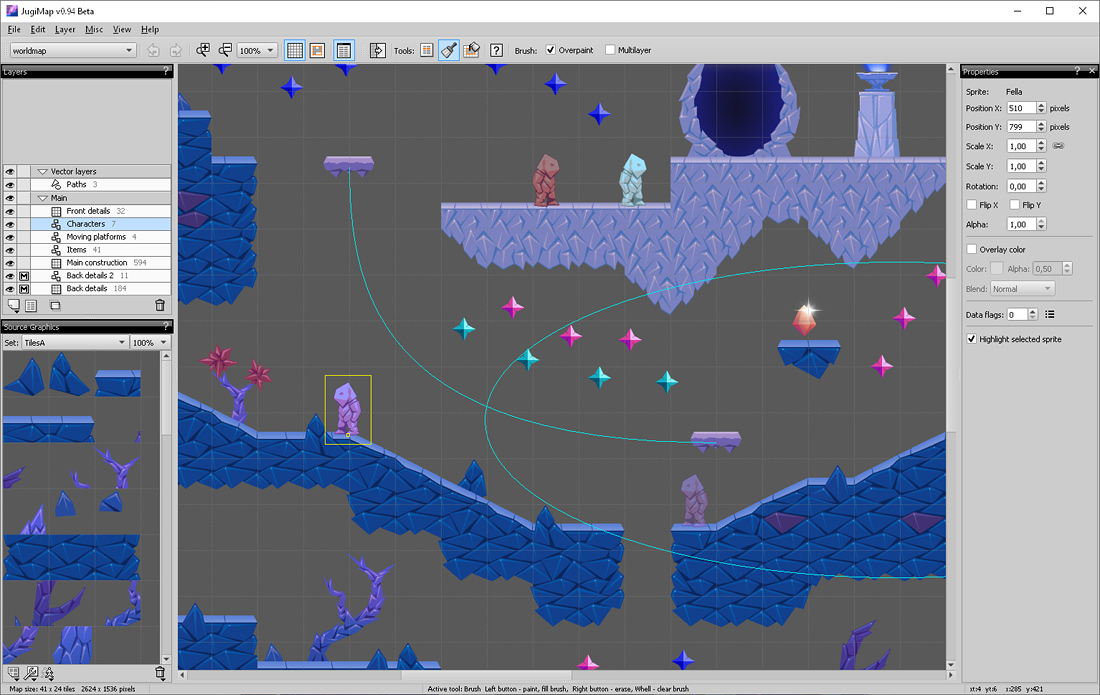Open the Layer menu
Screen dimensions: 1100x695
pos(65,29)
